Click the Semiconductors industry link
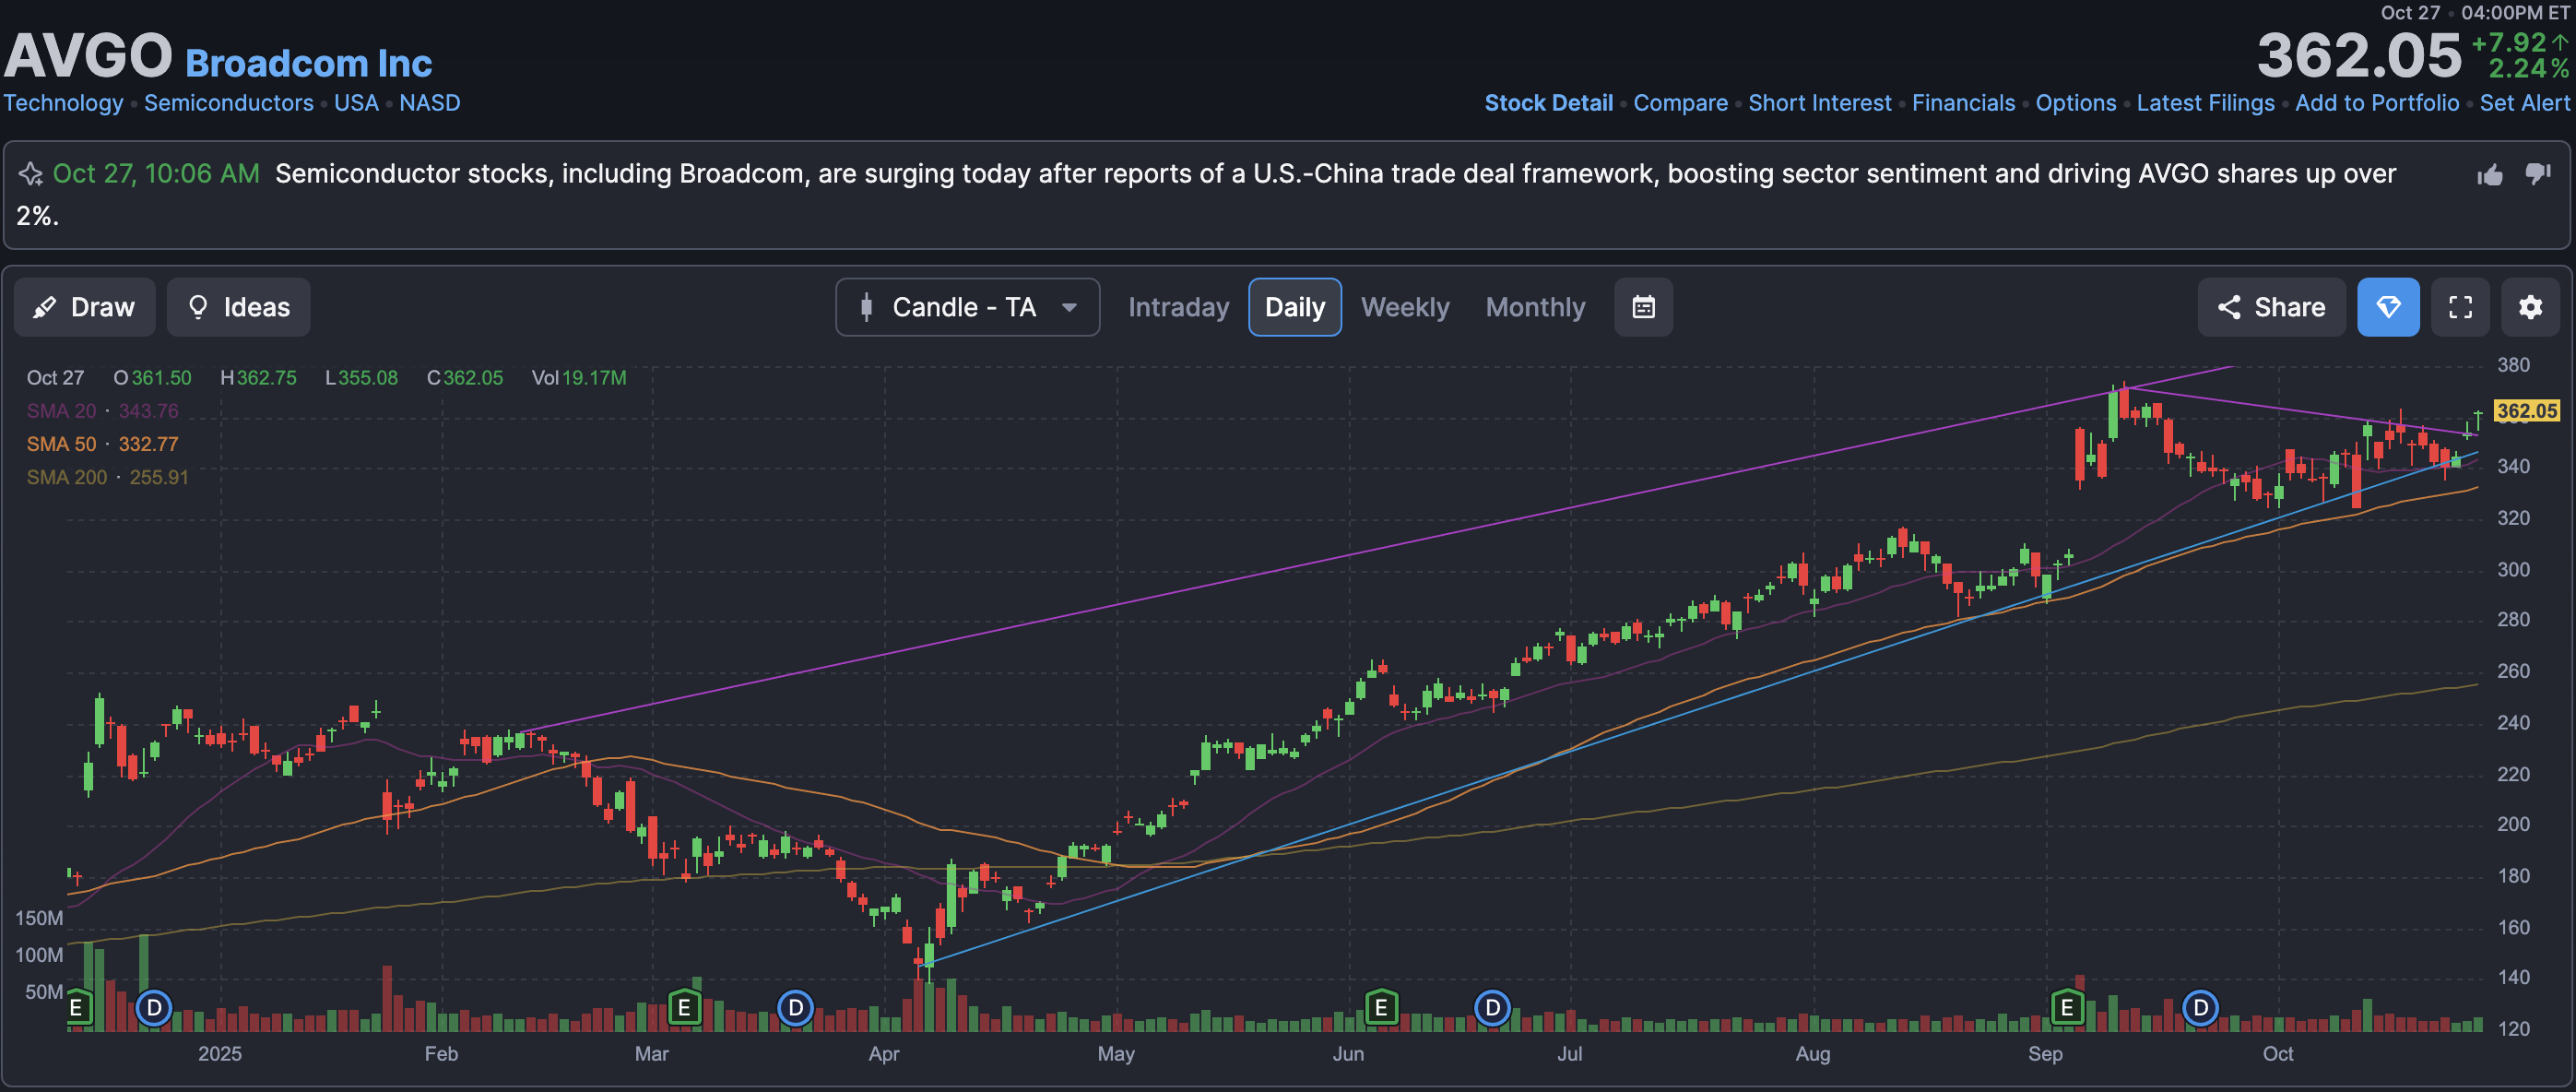The width and height of the screenshot is (2576, 1092). pyautogui.click(x=228, y=103)
